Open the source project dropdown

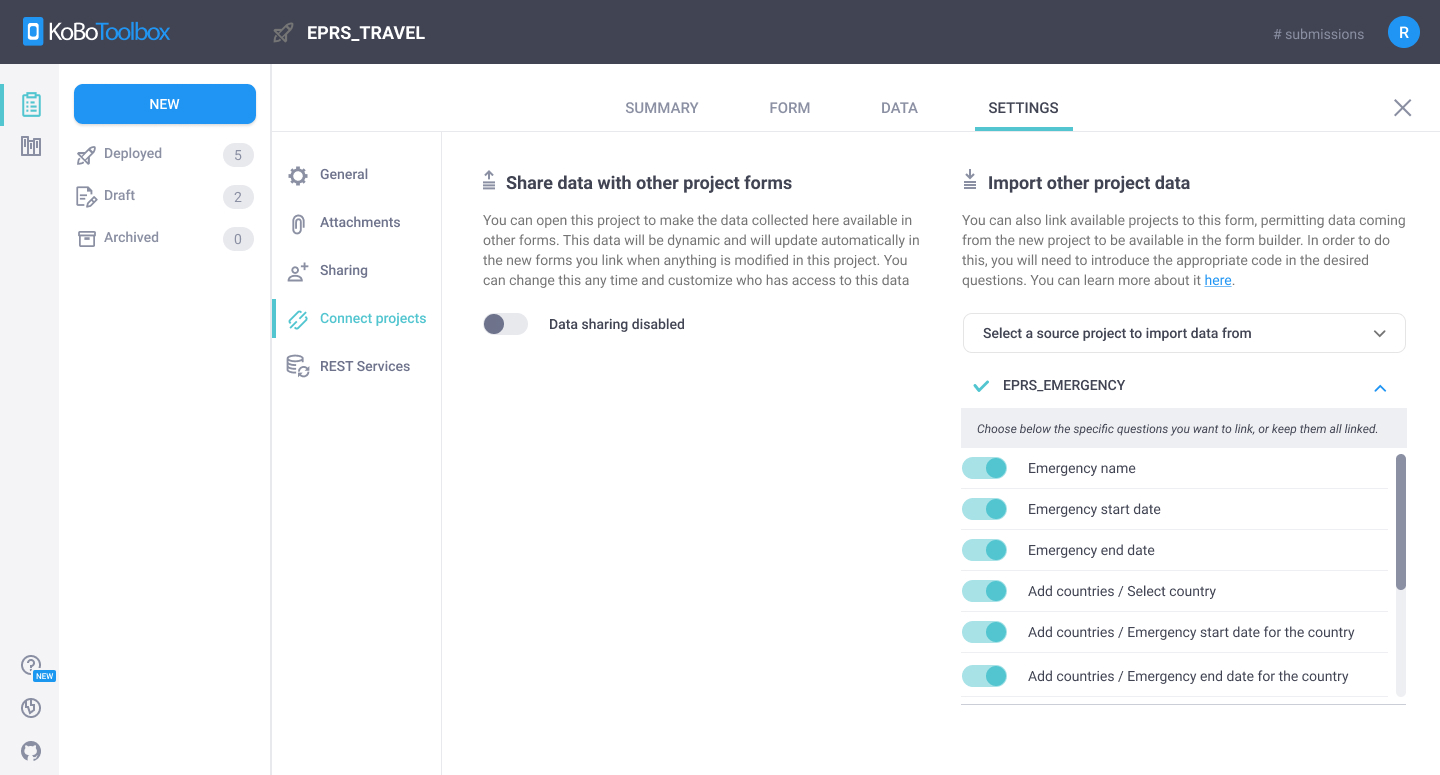[x=1184, y=332]
